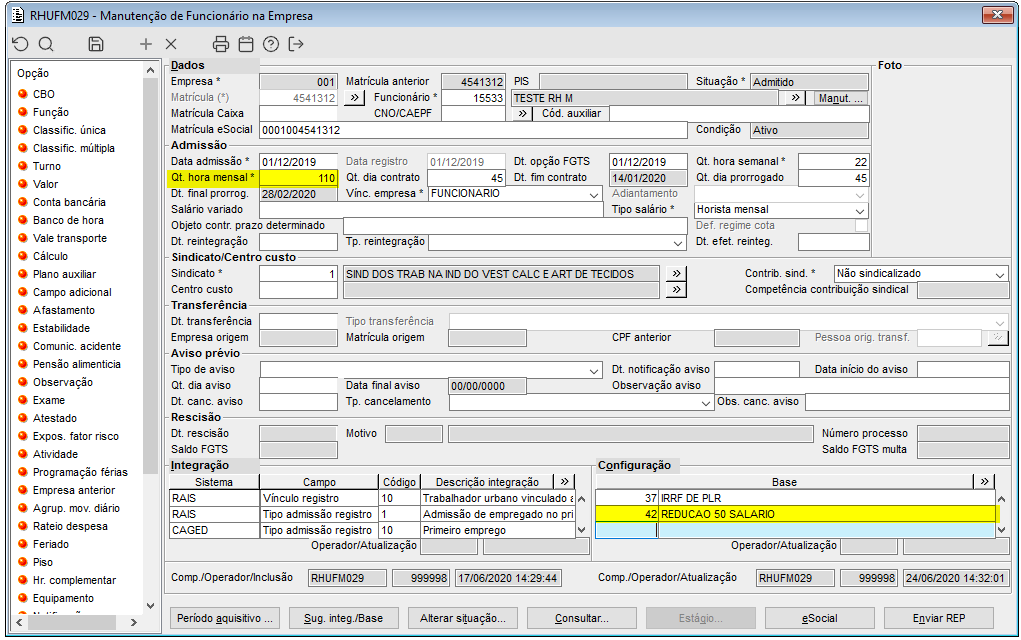
Task: Delete the record with the X toolbar icon
Action: (x=171, y=44)
